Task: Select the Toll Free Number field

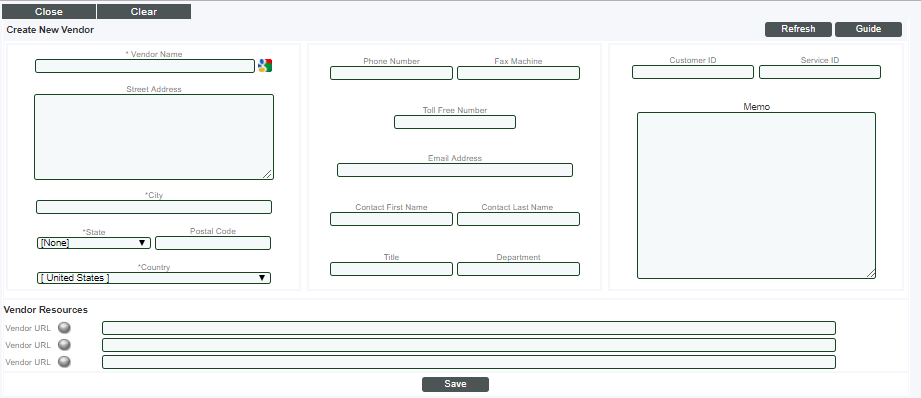Action: pos(455,122)
